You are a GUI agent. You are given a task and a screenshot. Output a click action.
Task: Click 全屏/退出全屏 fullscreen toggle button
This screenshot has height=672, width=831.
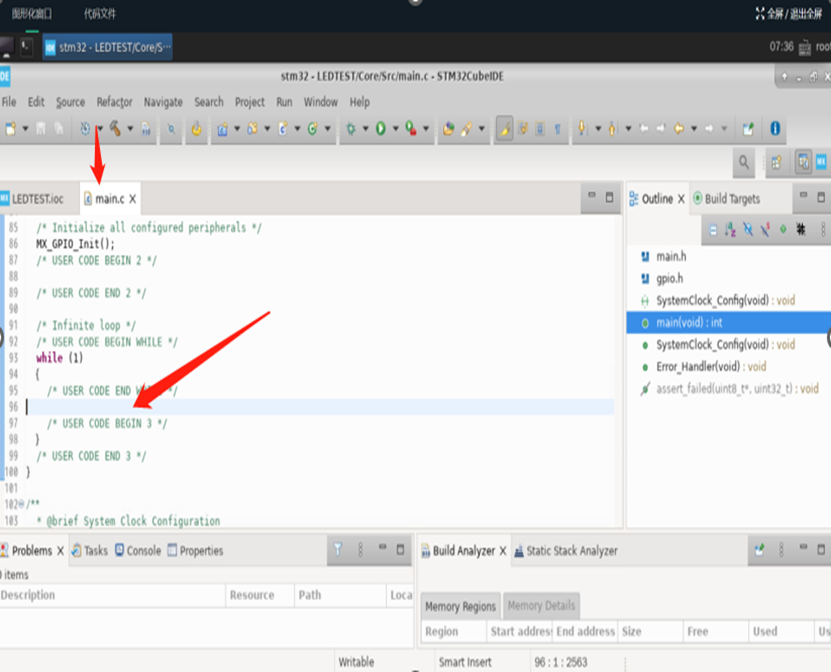pos(789,14)
